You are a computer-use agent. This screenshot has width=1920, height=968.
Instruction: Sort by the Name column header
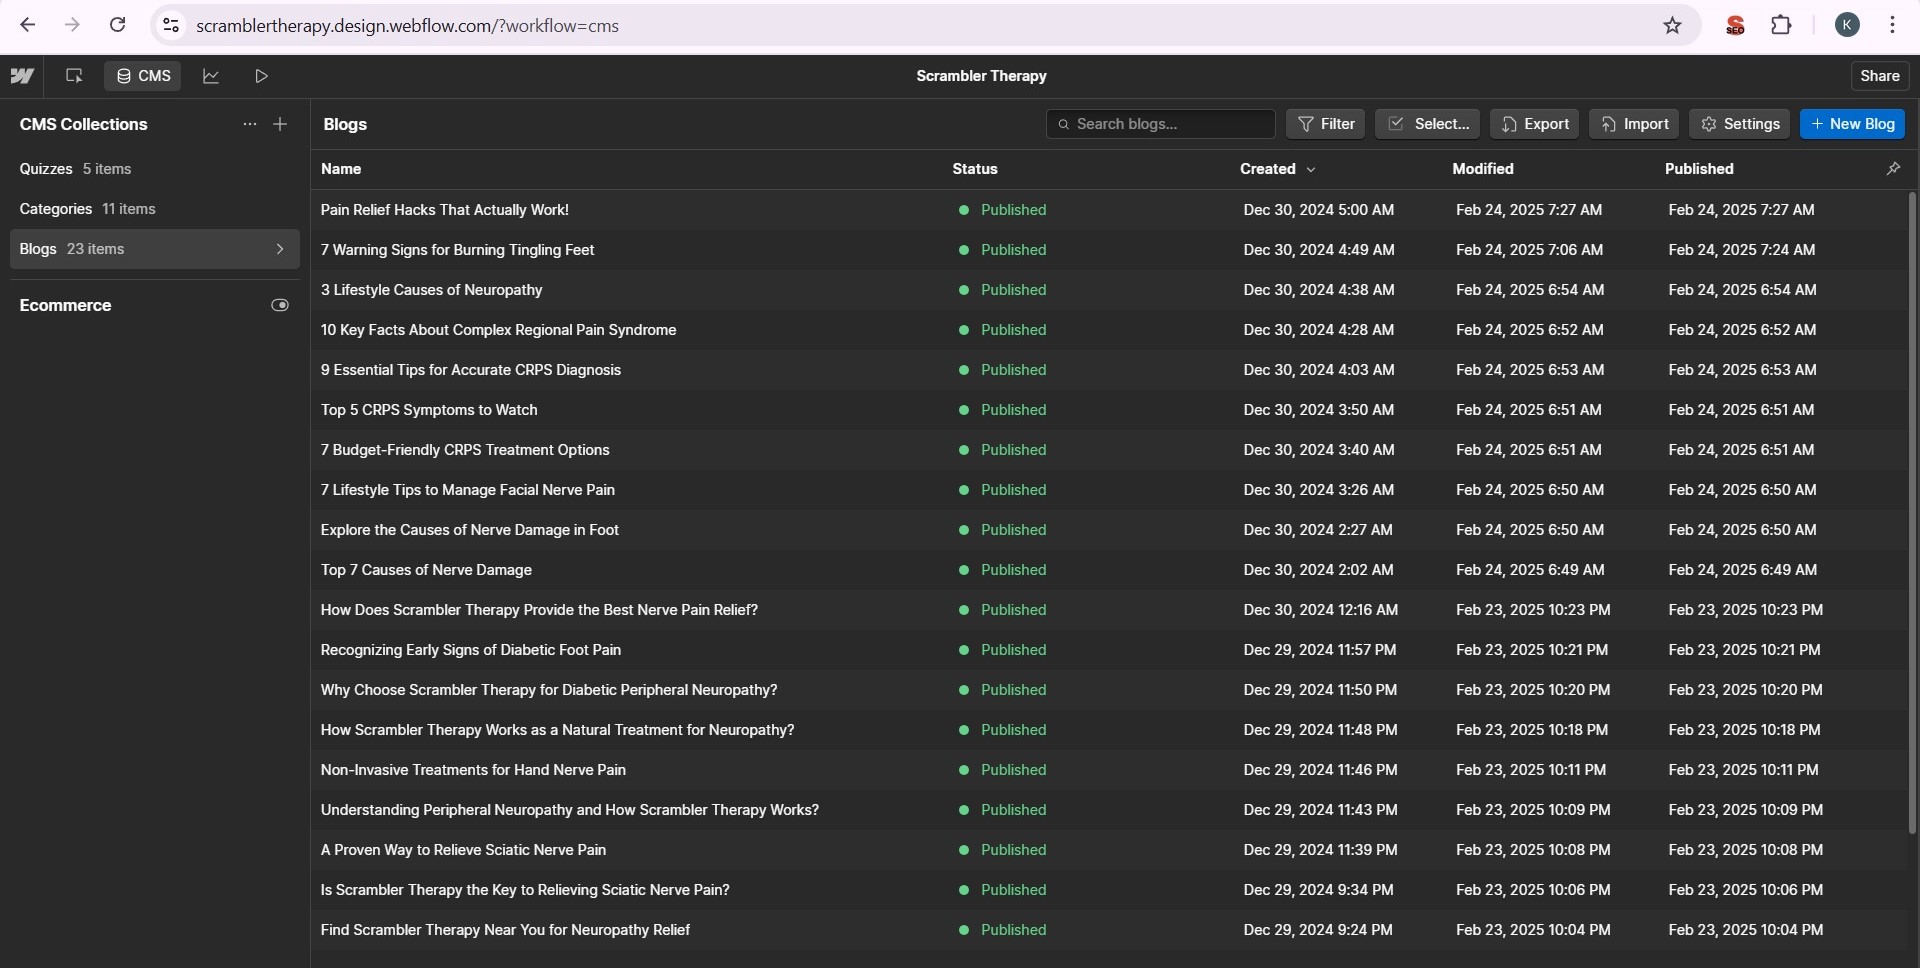(341, 169)
